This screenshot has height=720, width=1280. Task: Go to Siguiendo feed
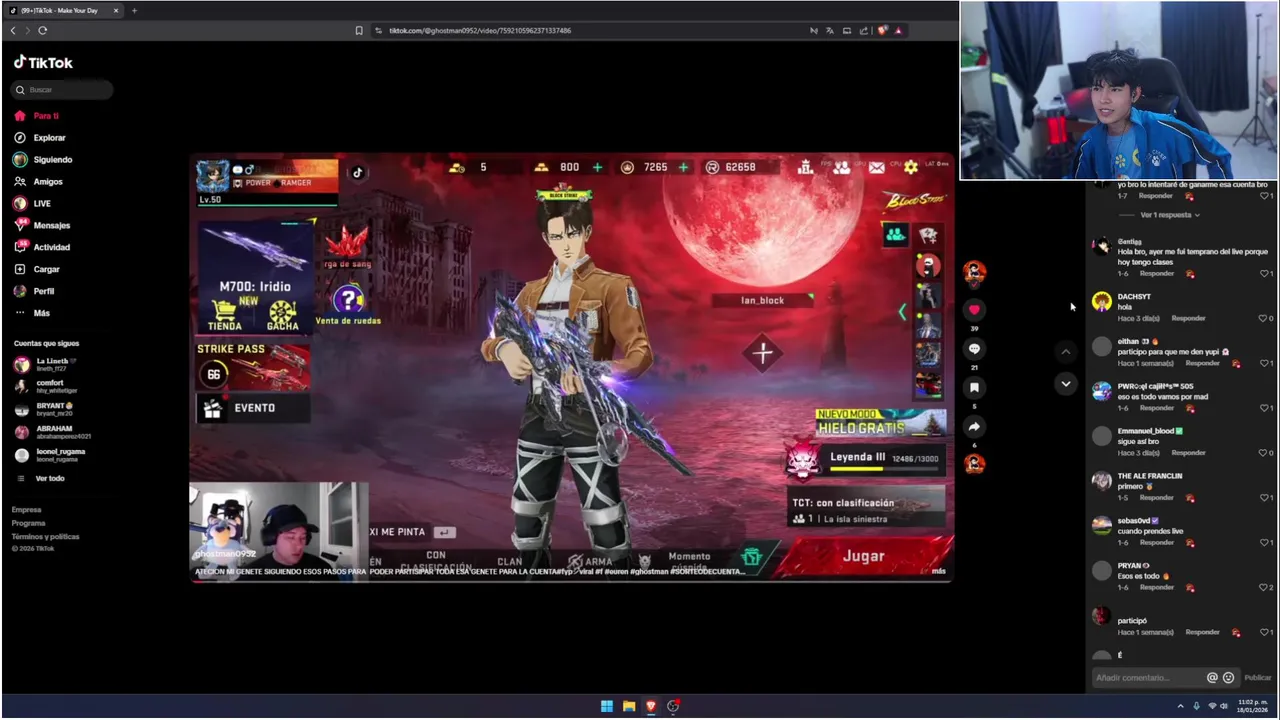tap(52, 160)
